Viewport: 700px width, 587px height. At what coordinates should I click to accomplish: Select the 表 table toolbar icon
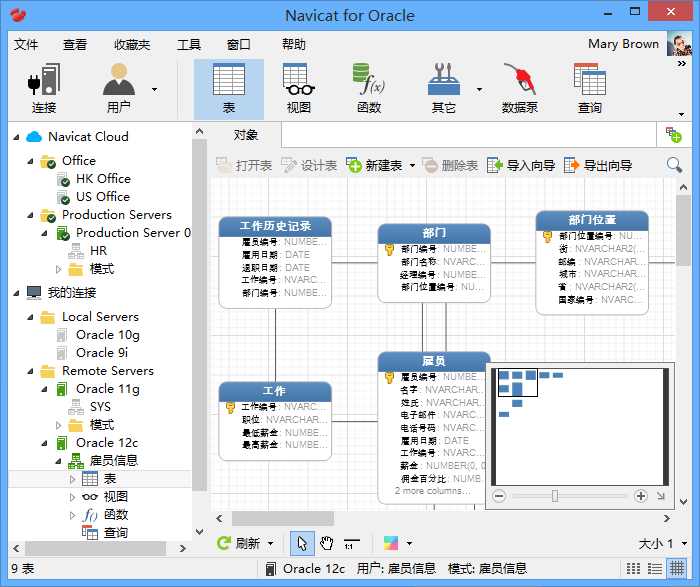click(x=229, y=89)
